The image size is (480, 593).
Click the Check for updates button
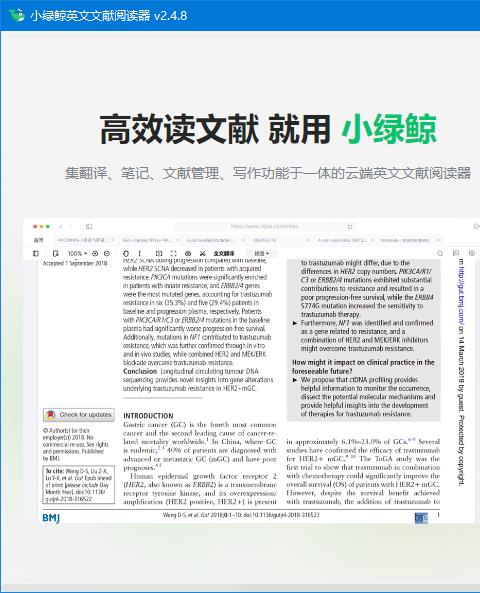click(x=79, y=415)
